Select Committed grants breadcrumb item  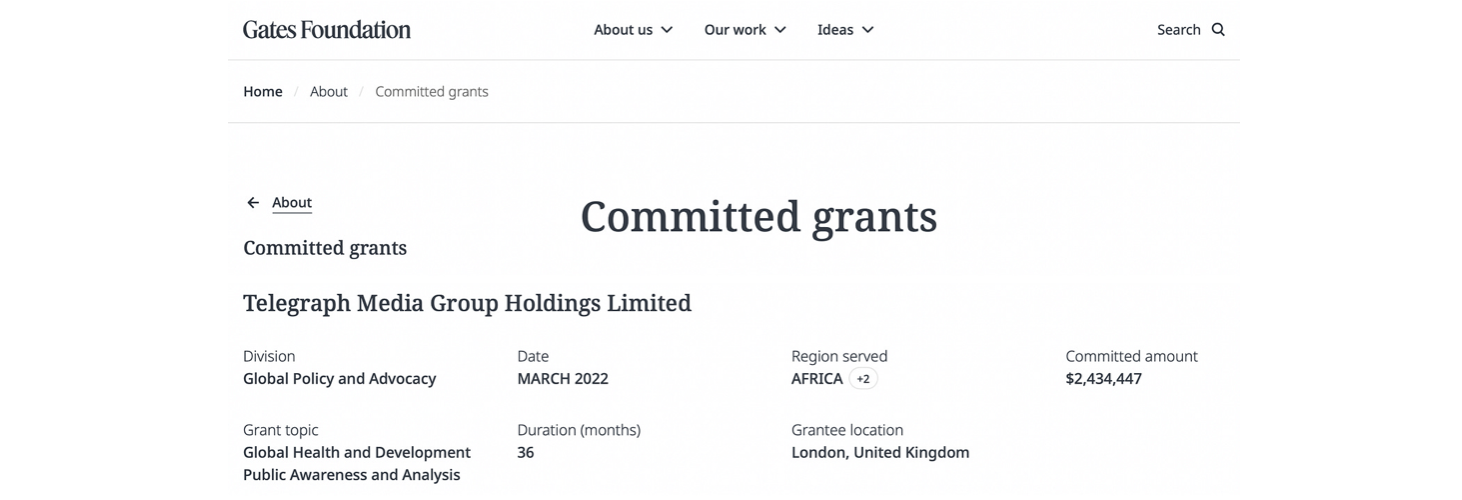(x=431, y=92)
